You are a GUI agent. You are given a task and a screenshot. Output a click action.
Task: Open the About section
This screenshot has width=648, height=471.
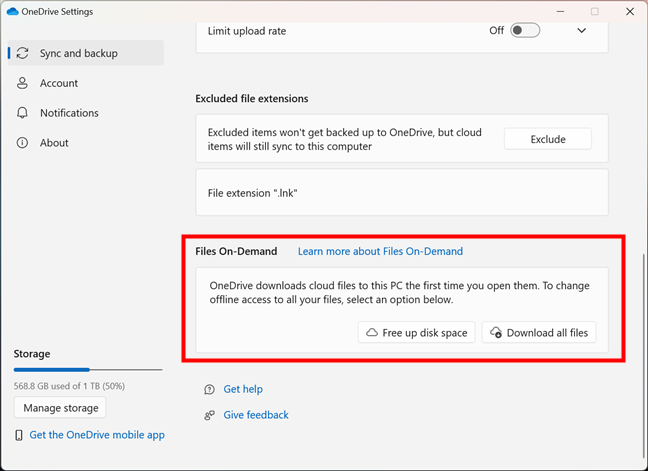click(x=54, y=143)
